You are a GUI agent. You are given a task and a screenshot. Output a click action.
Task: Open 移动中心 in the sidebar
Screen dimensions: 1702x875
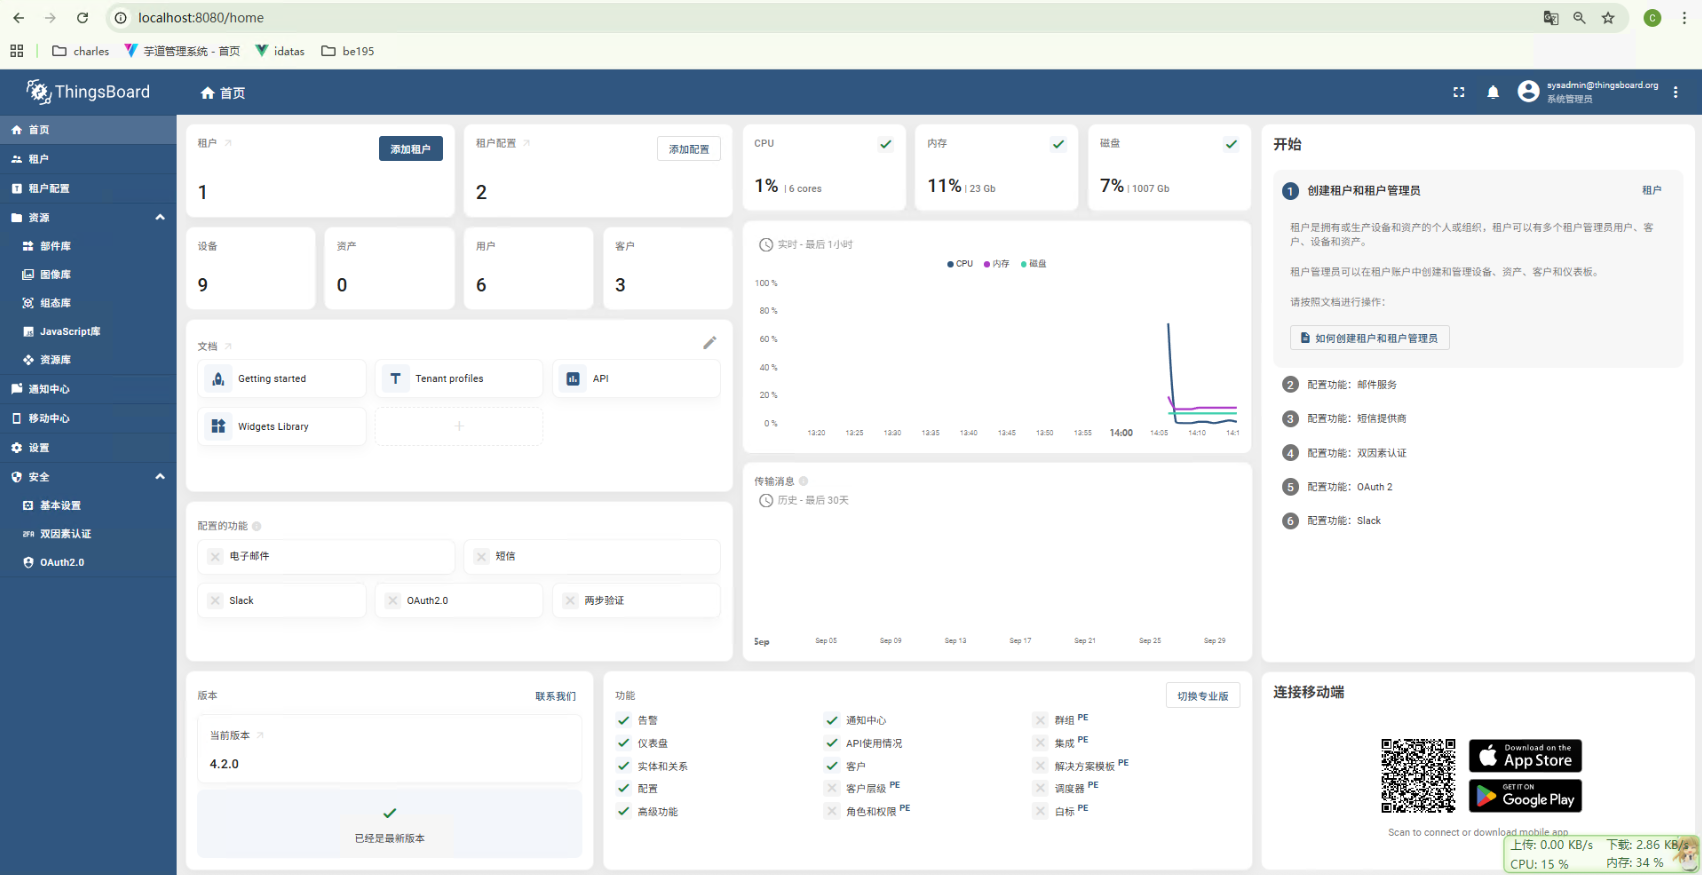coord(88,418)
